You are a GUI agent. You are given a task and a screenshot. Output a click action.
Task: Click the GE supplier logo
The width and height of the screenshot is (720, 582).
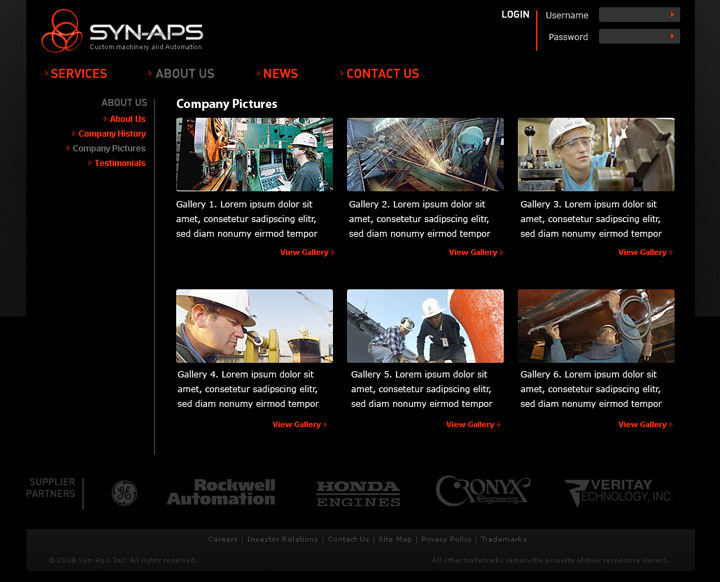pyautogui.click(x=124, y=493)
